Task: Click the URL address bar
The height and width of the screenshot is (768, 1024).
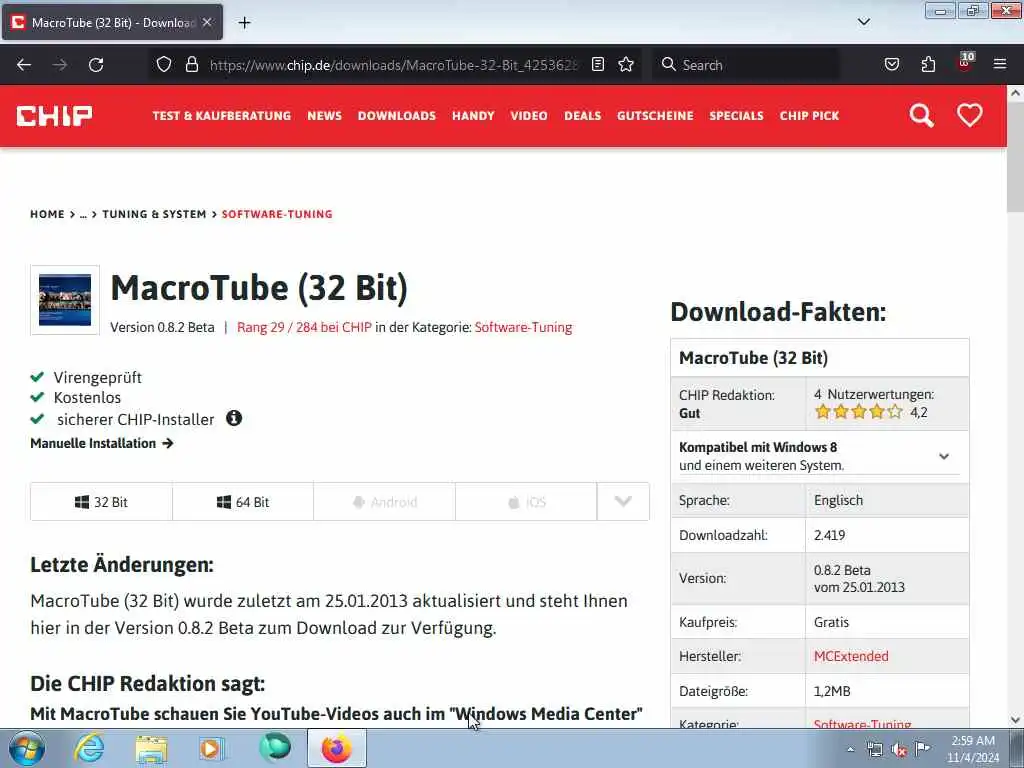Action: click(x=394, y=65)
